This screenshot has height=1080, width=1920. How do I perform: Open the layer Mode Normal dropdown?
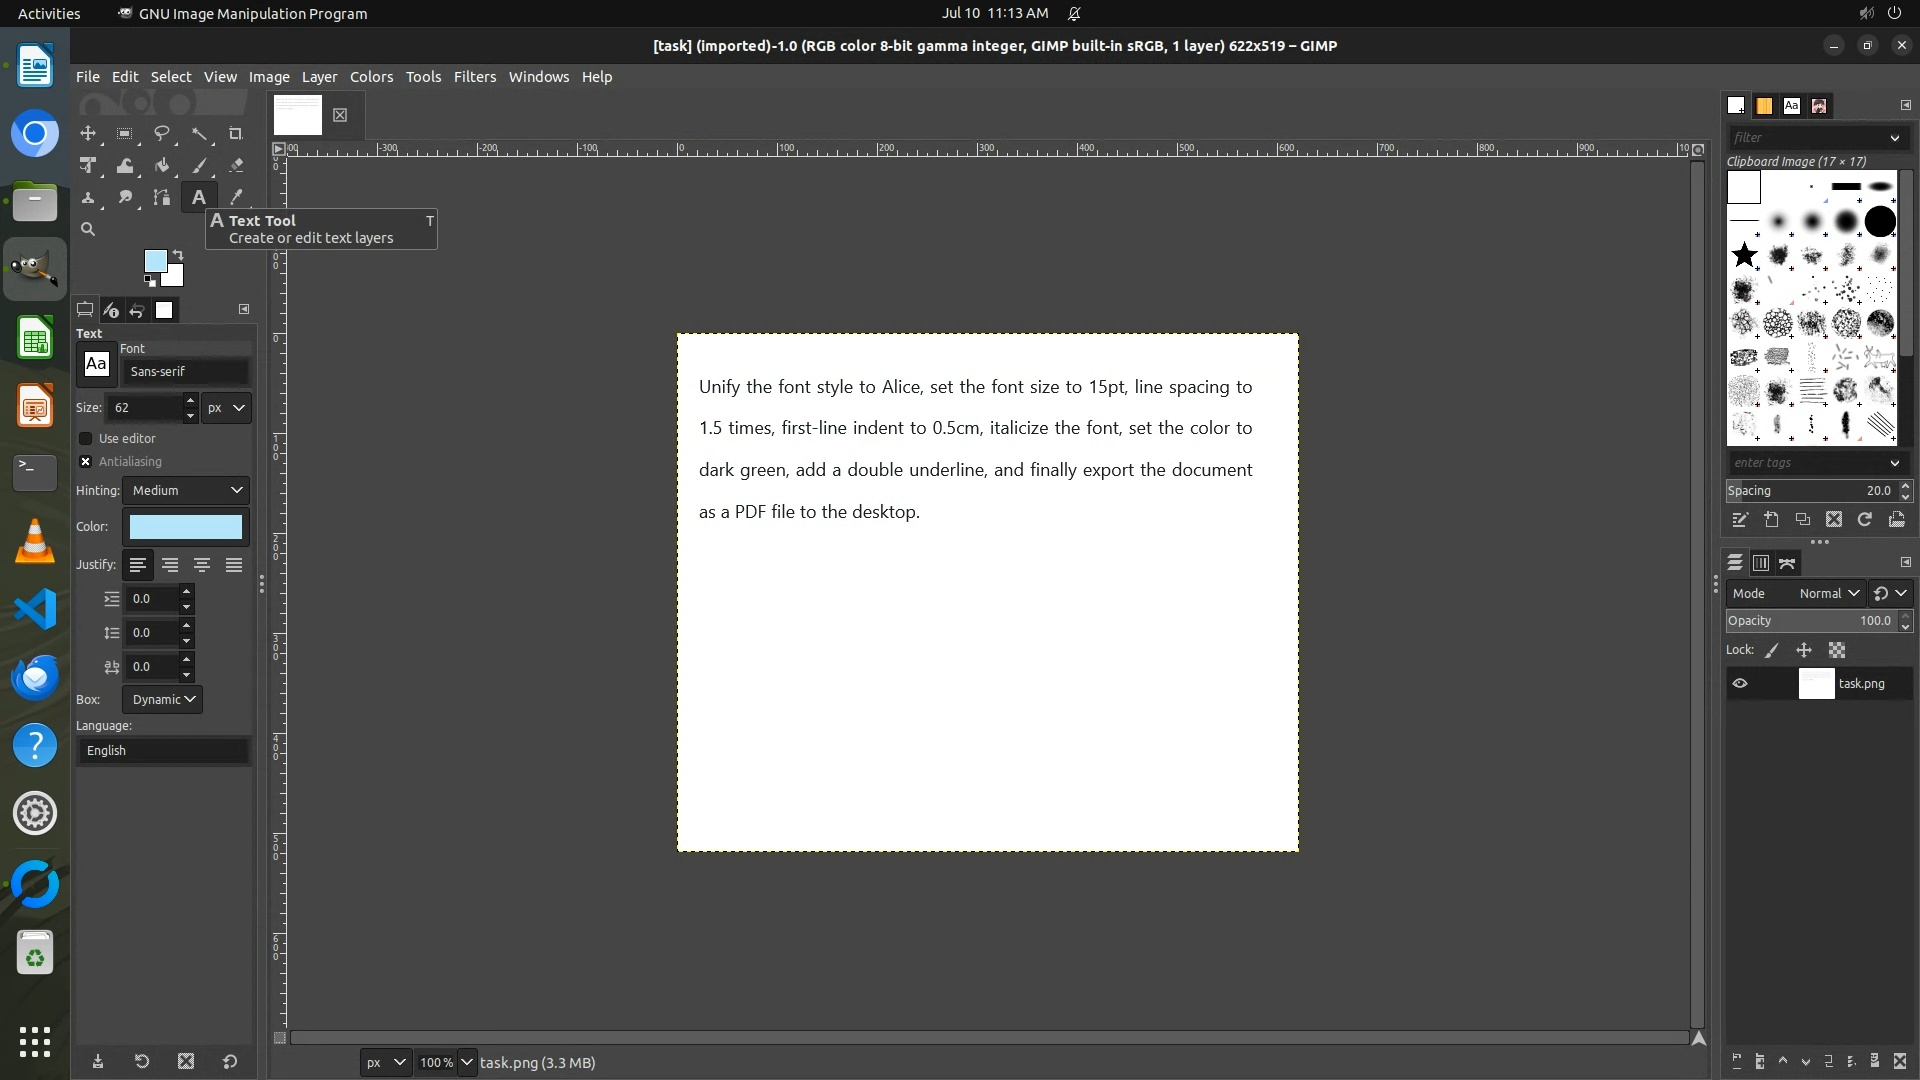pyautogui.click(x=1827, y=593)
